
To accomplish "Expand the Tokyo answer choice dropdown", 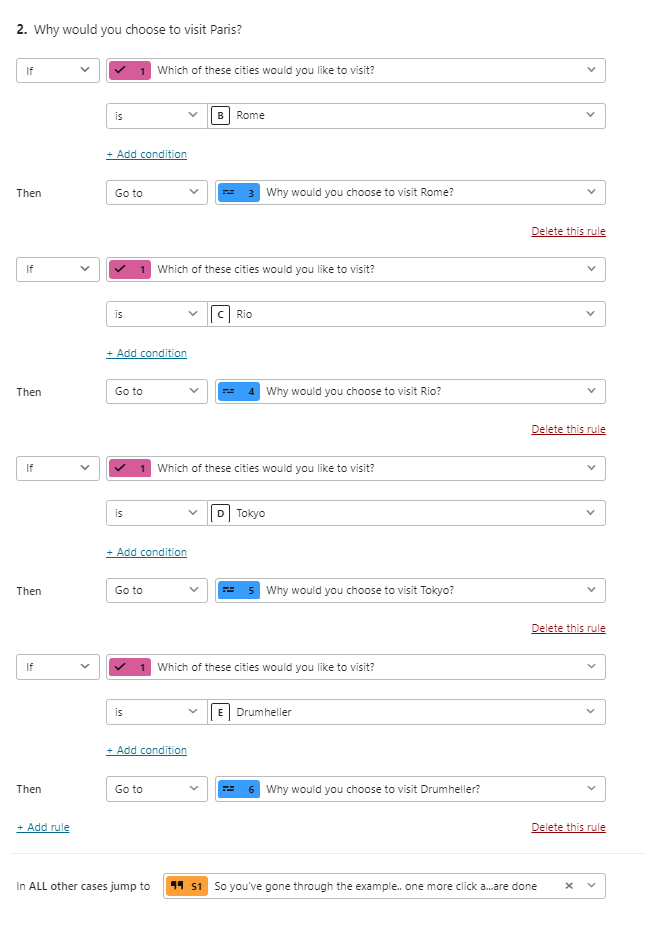I will [406, 513].
